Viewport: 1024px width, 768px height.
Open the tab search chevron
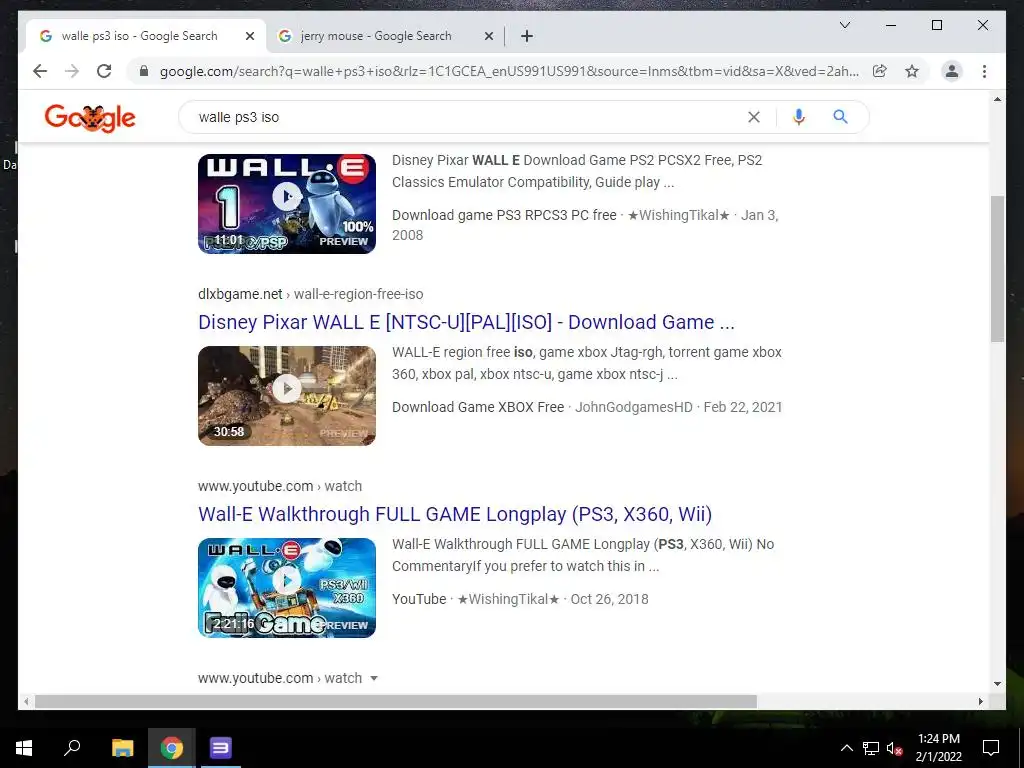pos(844,25)
